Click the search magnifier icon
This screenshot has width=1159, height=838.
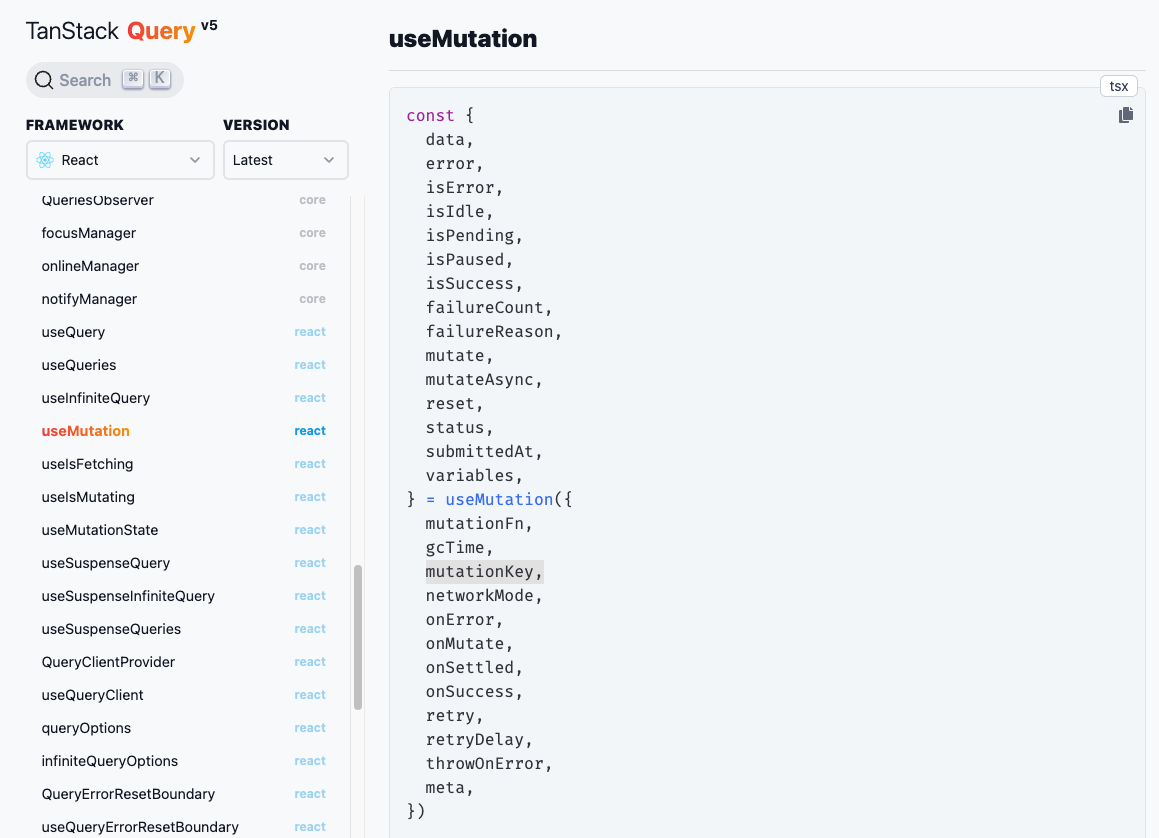point(44,80)
